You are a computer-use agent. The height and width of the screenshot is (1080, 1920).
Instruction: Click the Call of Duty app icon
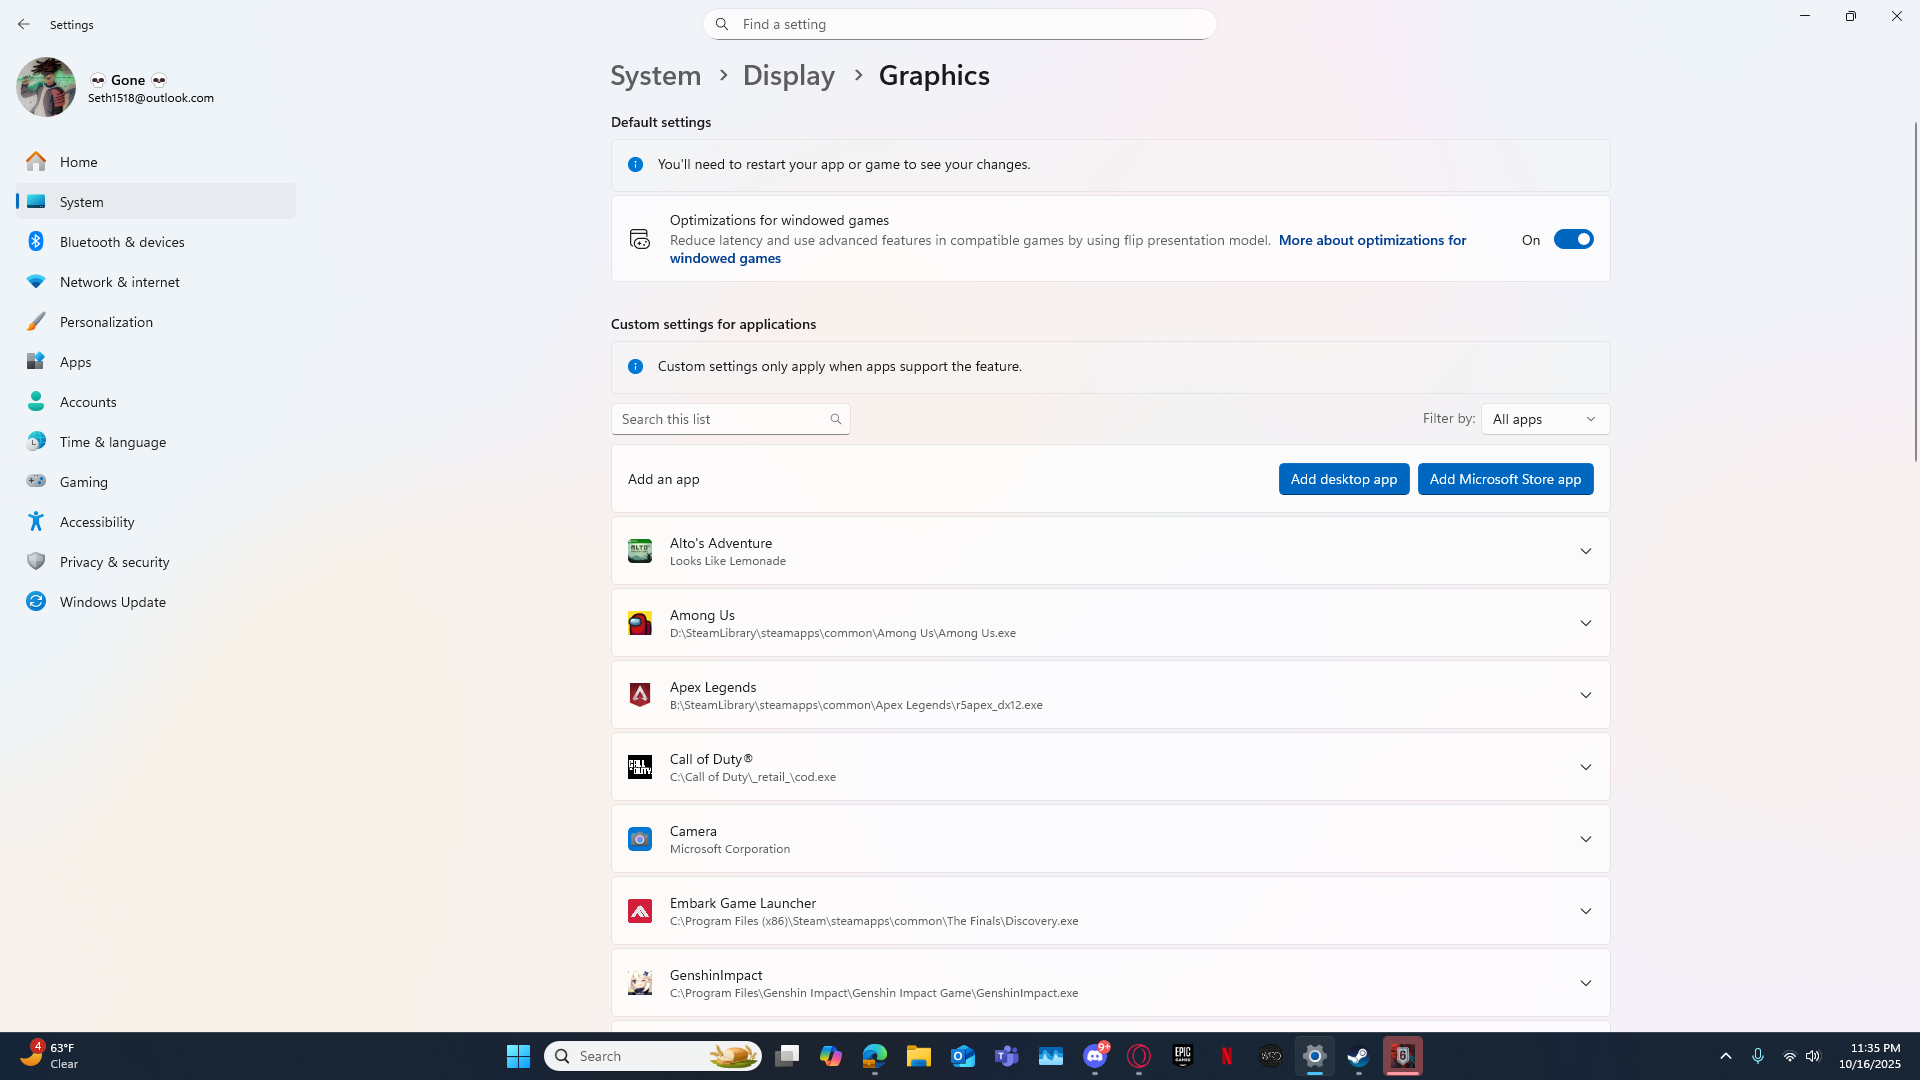coord(639,767)
